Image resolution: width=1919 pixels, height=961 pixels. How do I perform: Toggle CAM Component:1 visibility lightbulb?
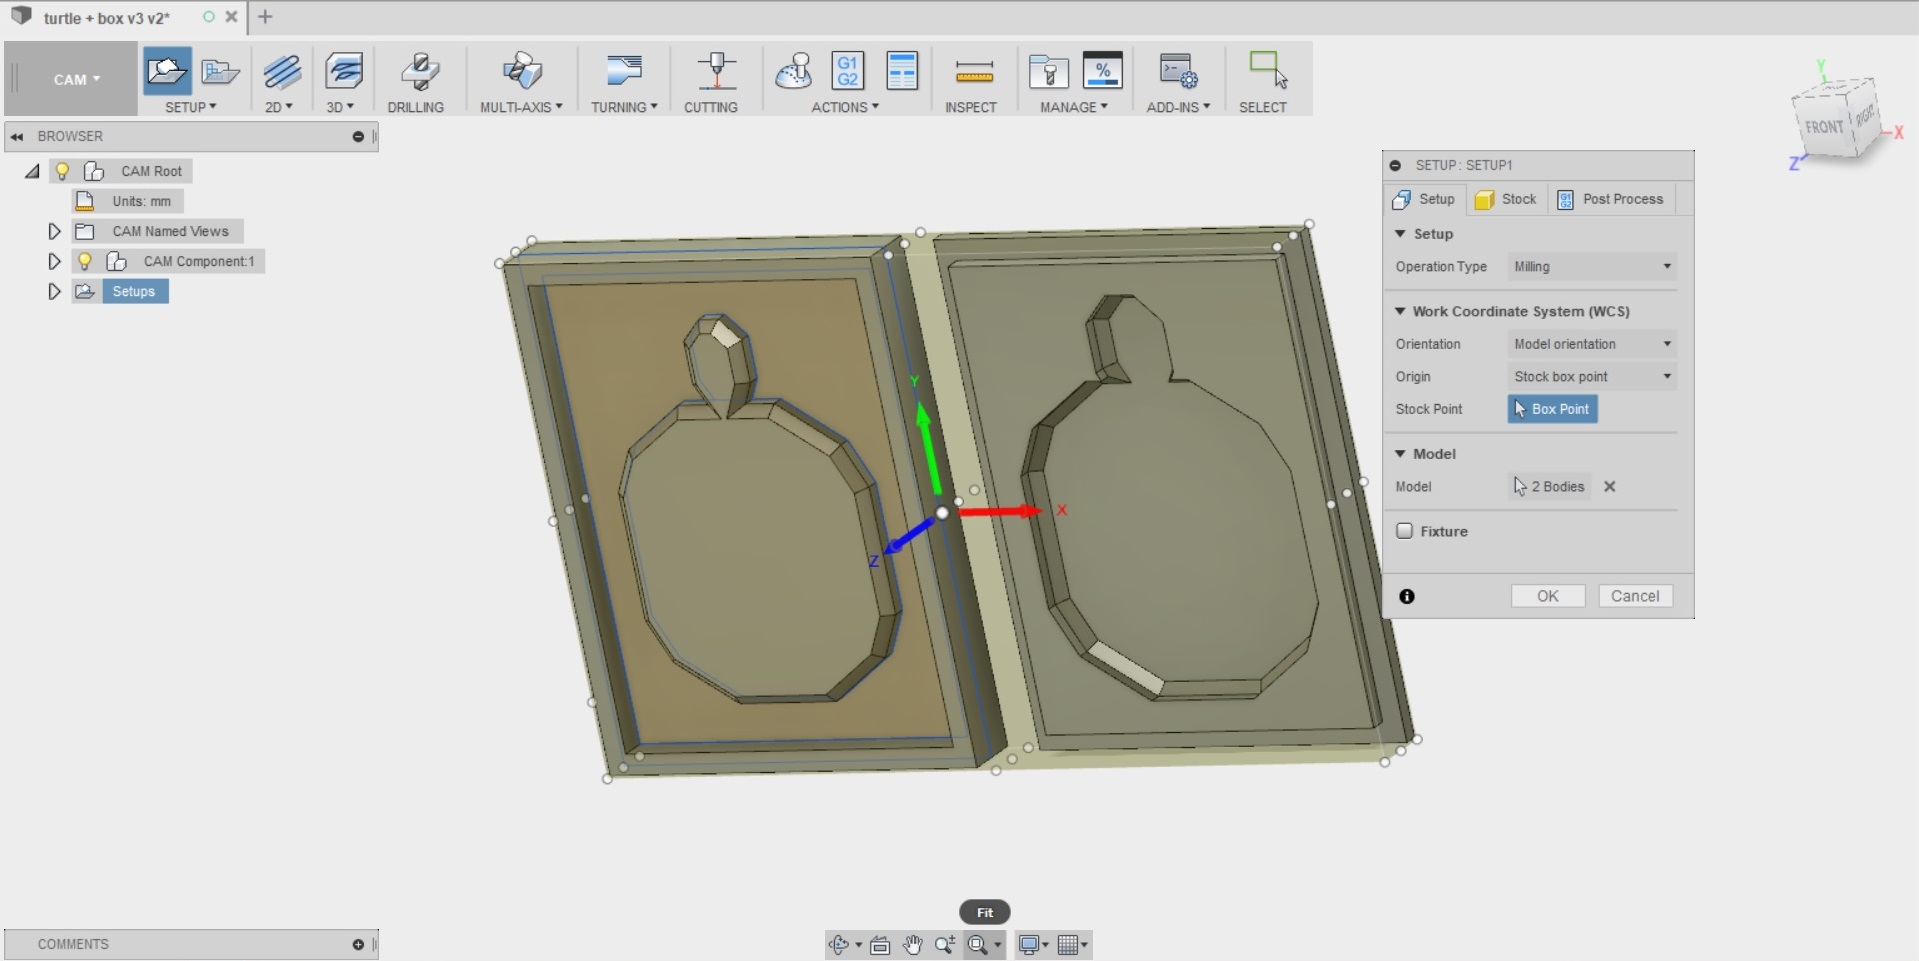click(85, 261)
